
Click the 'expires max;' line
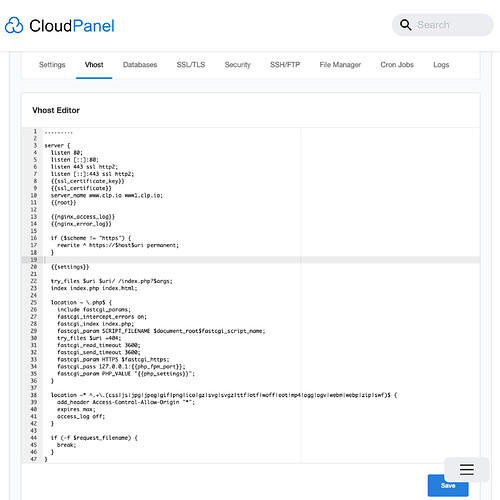(76, 409)
